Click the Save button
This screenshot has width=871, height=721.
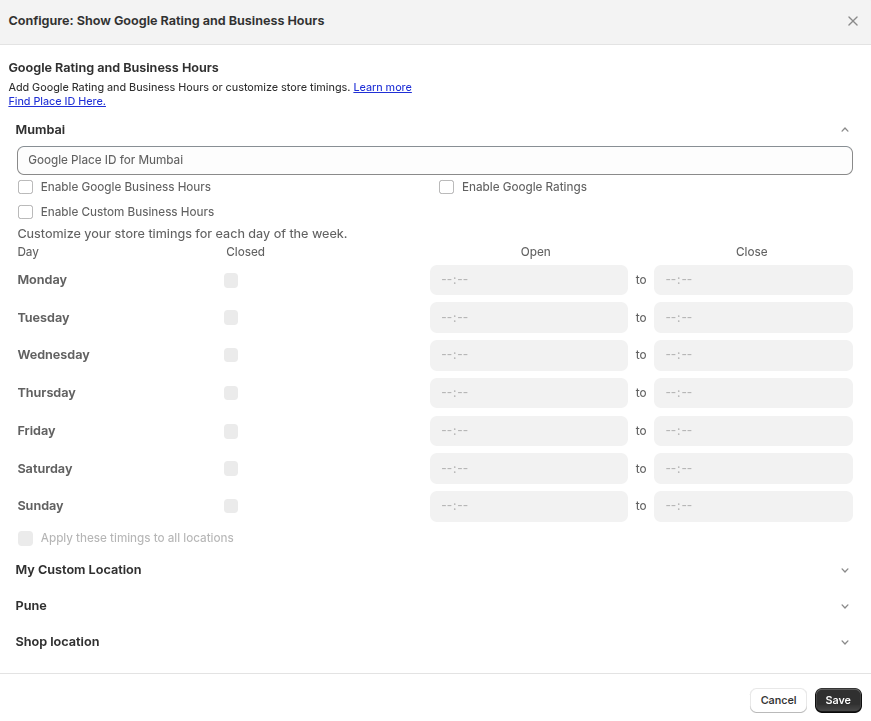pyautogui.click(x=837, y=700)
